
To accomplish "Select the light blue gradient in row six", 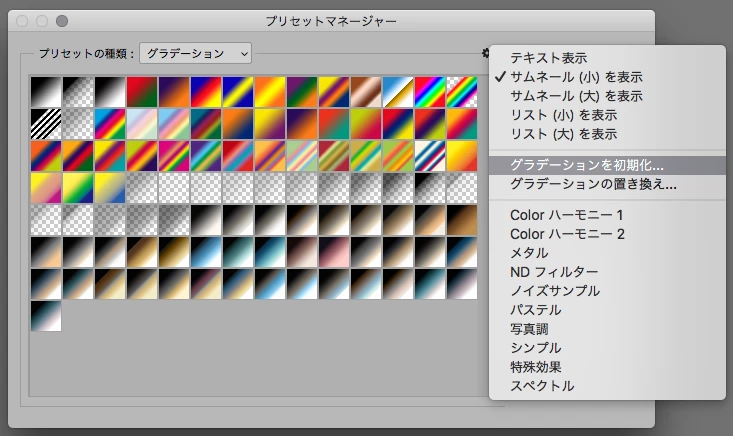I will click(x=206, y=252).
